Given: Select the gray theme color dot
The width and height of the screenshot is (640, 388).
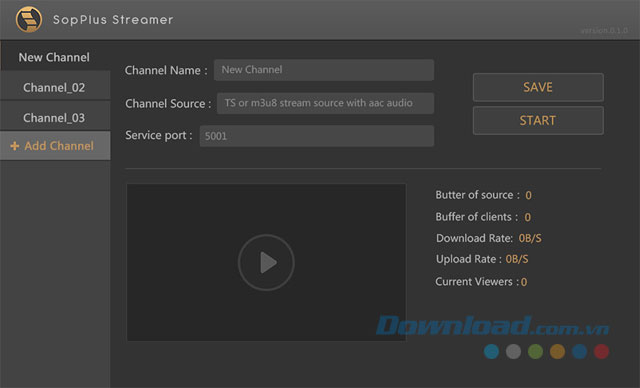Looking at the screenshot, I should point(513,351).
